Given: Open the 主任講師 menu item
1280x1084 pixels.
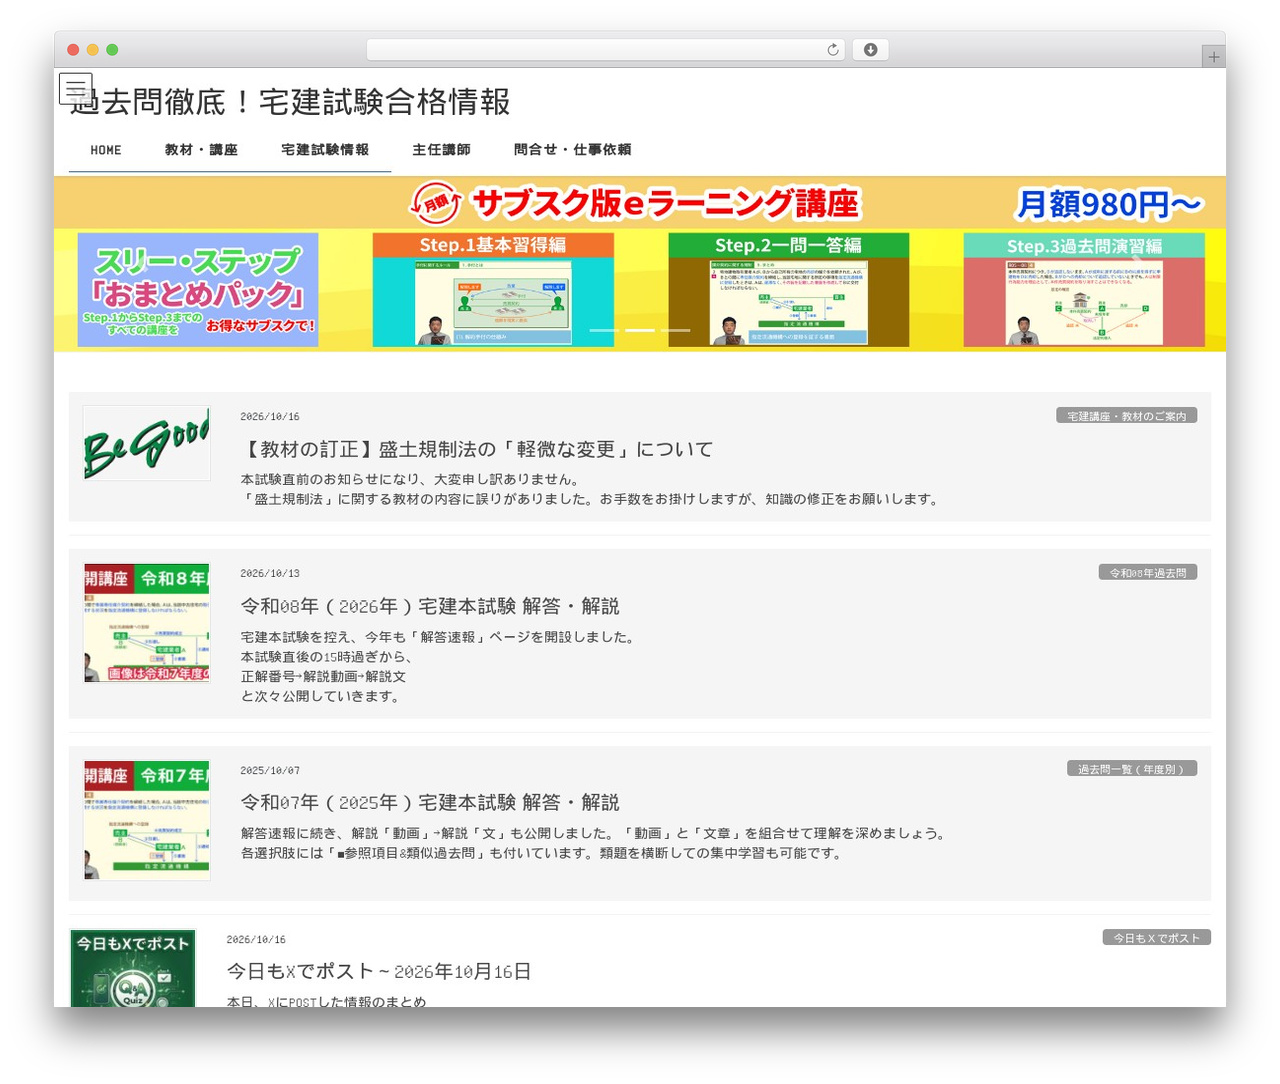Looking at the screenshot, I should pyautogui.click(x=441, y=150).
